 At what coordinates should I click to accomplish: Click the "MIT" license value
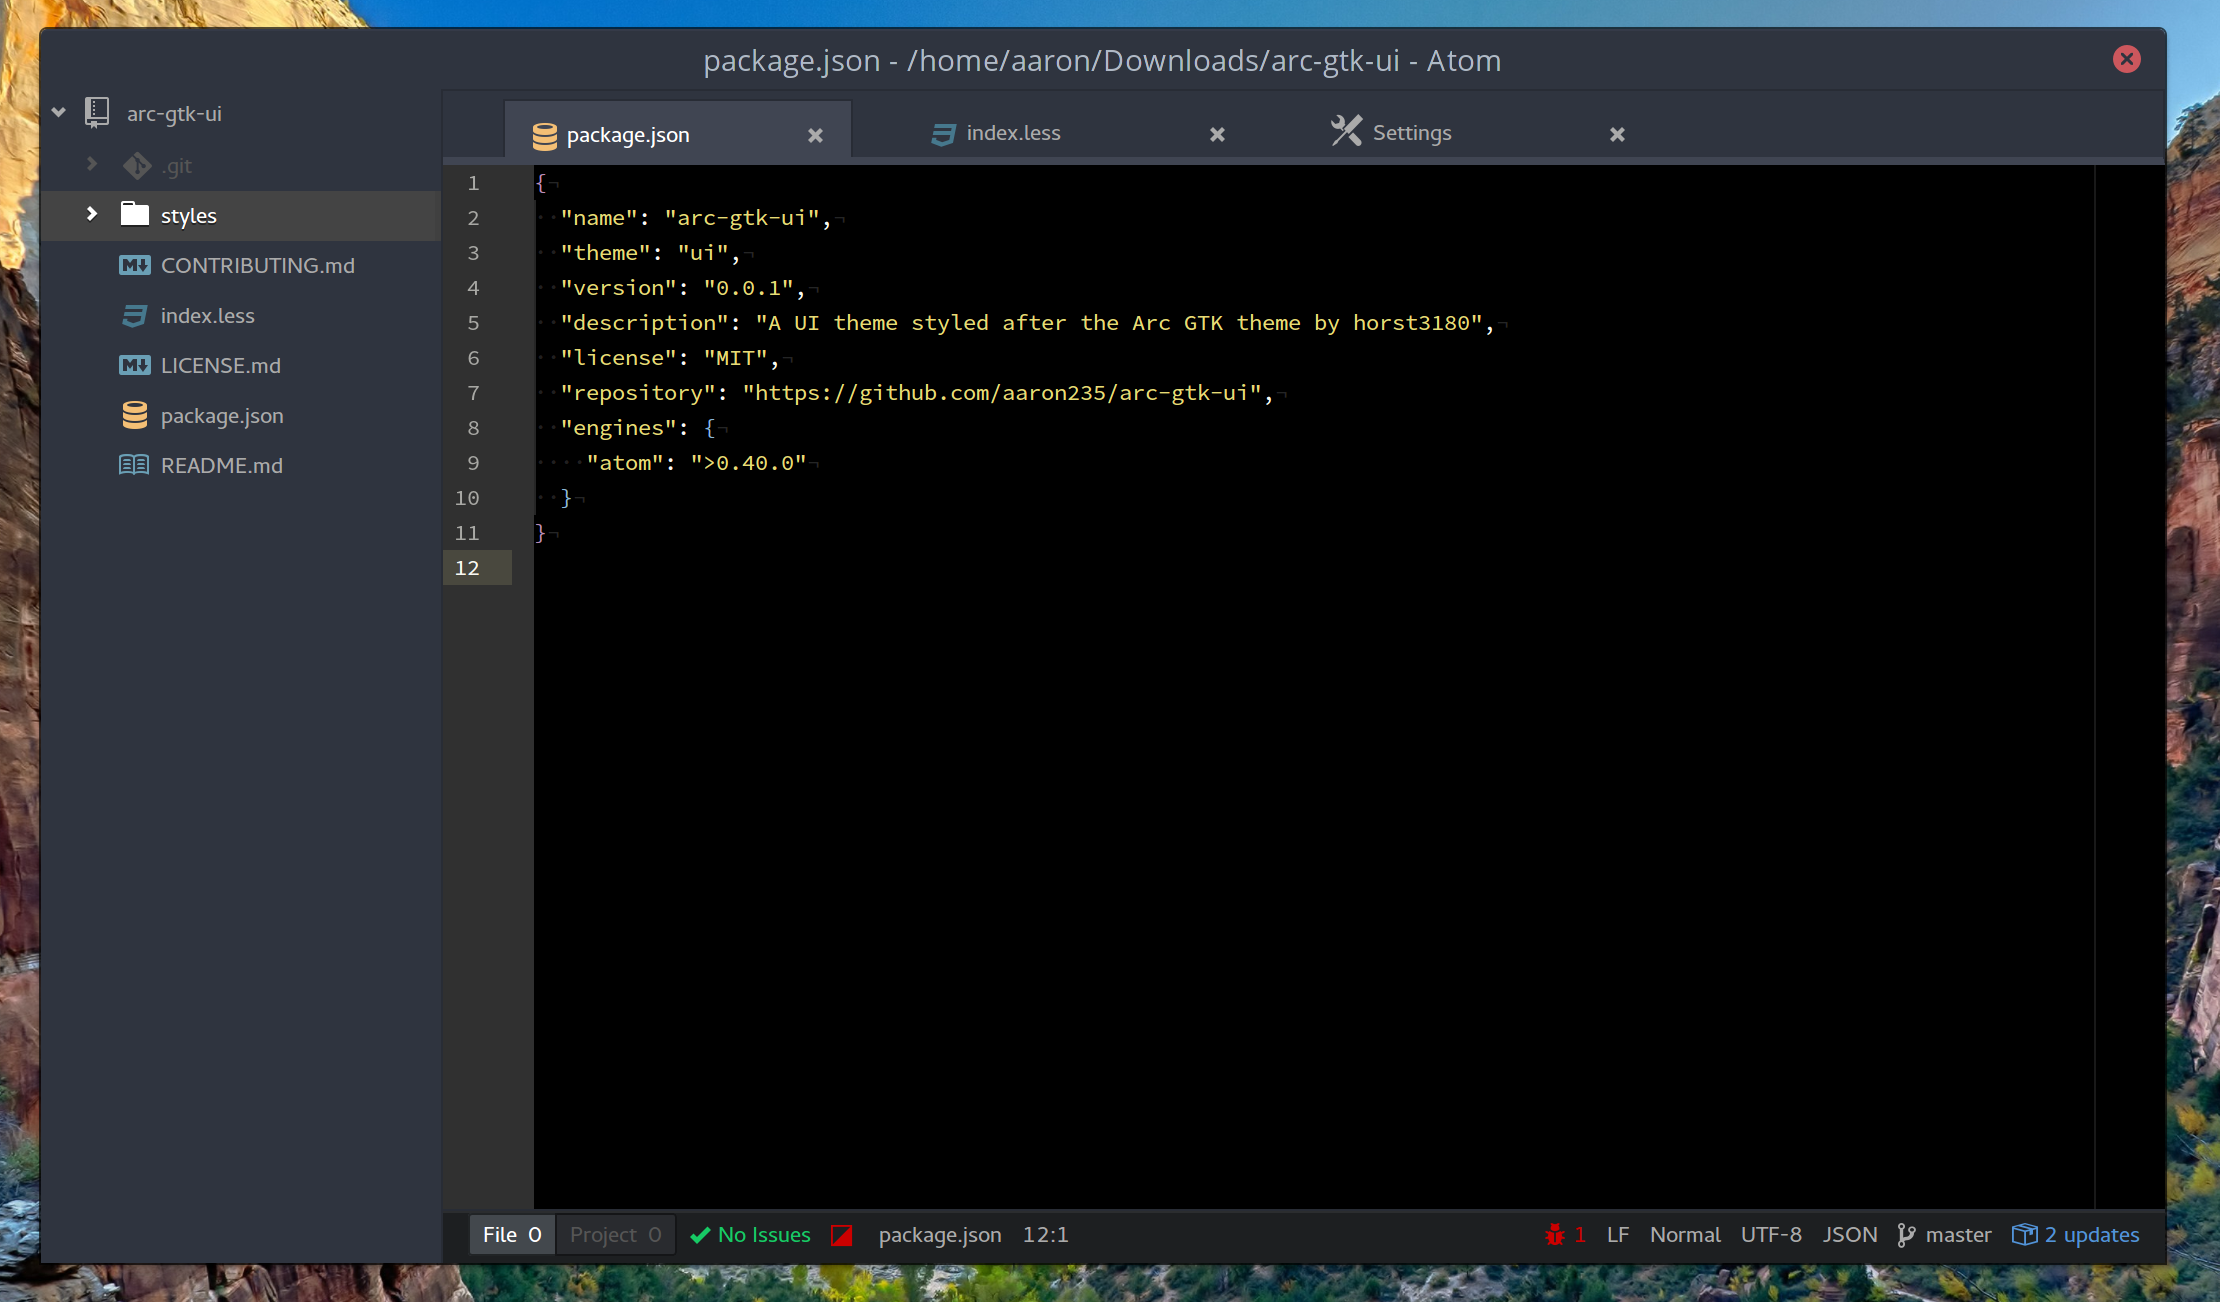coord(735,358)
